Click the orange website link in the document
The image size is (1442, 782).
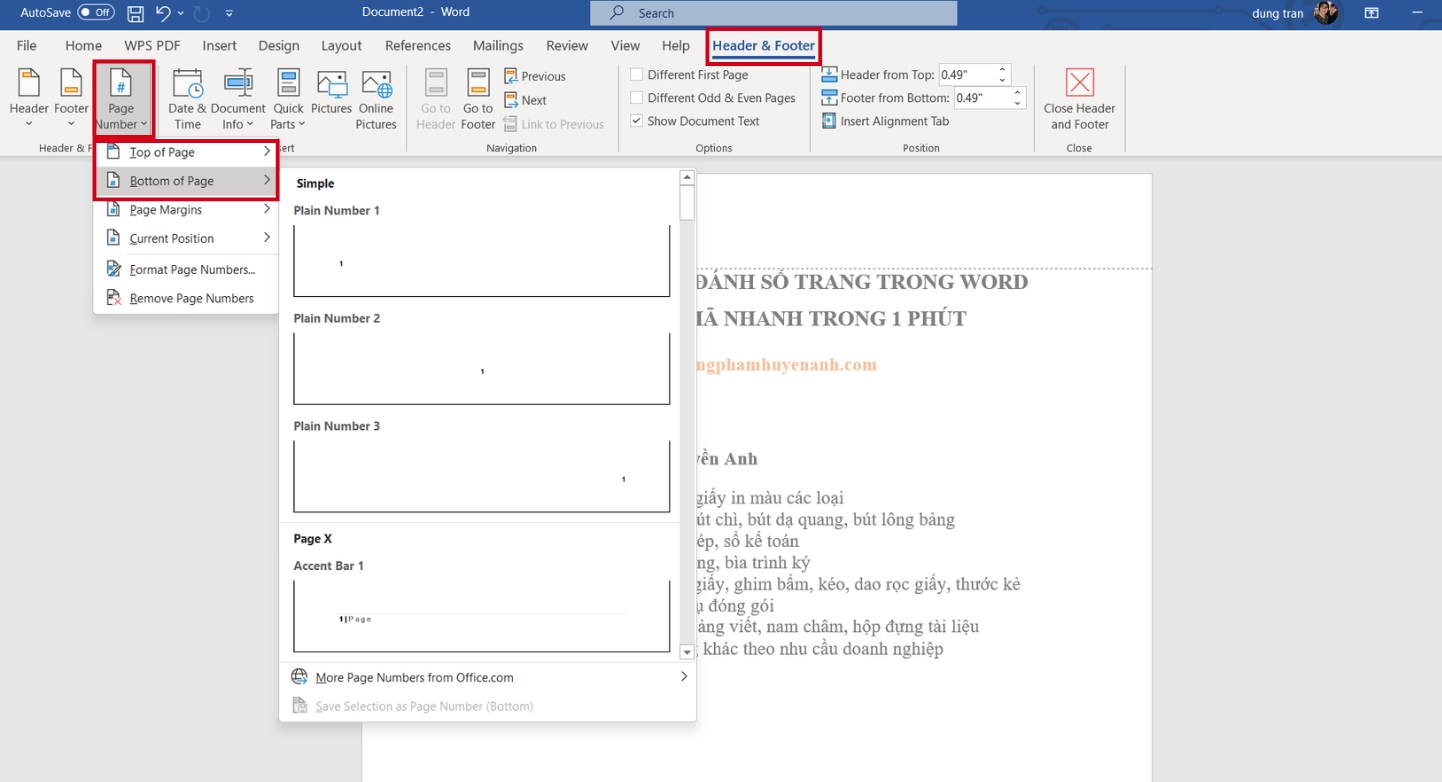click(786, 365)
